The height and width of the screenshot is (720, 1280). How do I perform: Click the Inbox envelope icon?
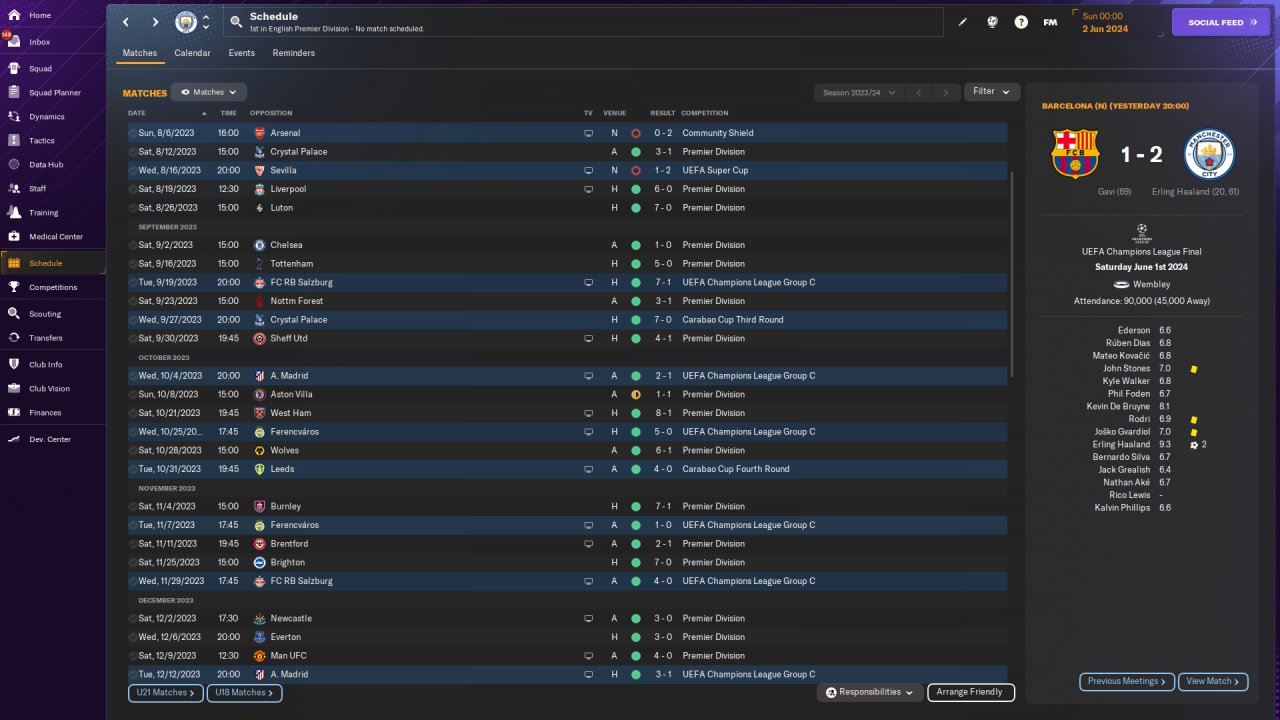[x=14, y=42]
